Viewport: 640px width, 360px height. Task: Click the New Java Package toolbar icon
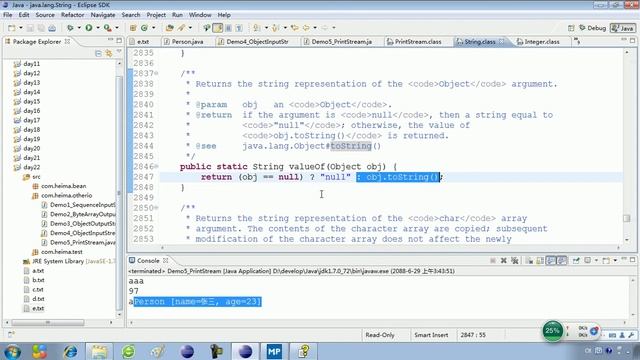[x=133, y=28]
